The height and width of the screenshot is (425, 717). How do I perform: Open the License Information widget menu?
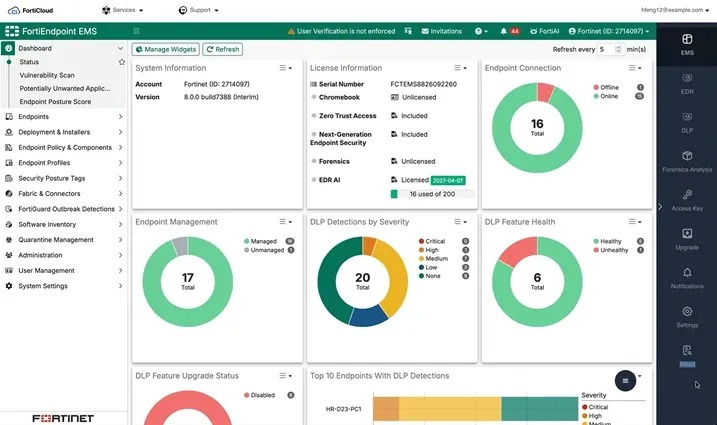point(460,68)
